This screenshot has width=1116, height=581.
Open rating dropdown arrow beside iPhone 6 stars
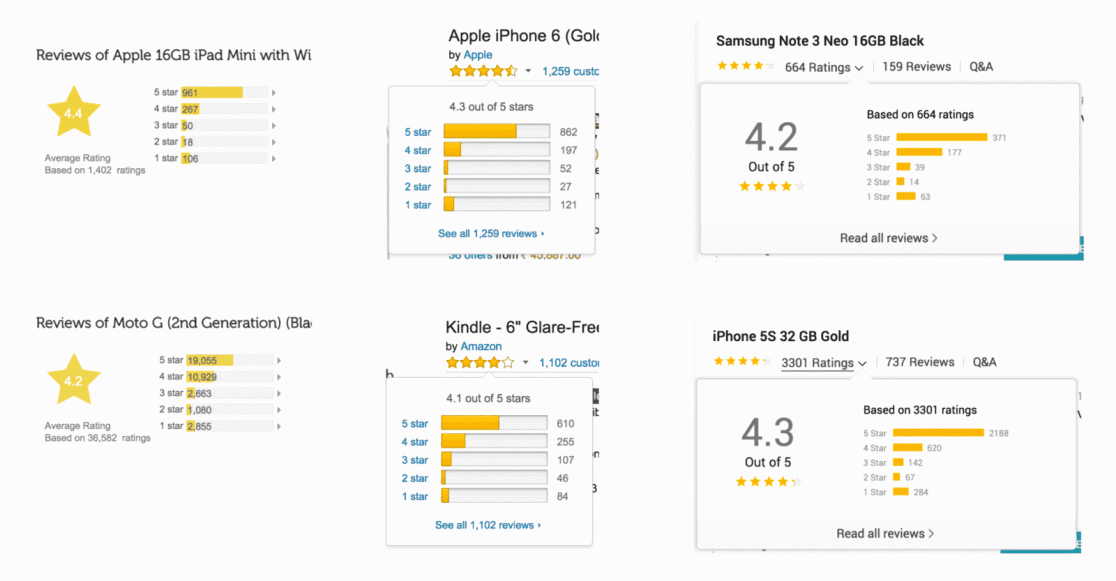tap(528, 71)
